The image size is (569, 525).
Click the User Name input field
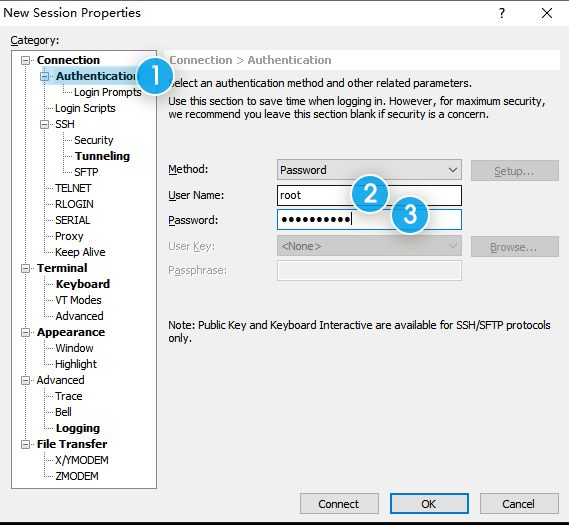tap(369, 195)
